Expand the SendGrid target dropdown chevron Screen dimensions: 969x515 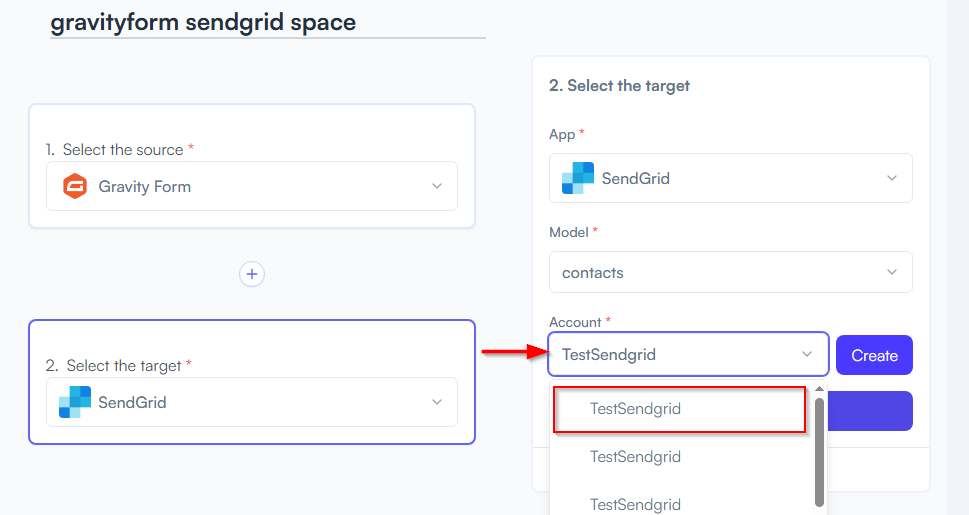[x=437, y=402]
